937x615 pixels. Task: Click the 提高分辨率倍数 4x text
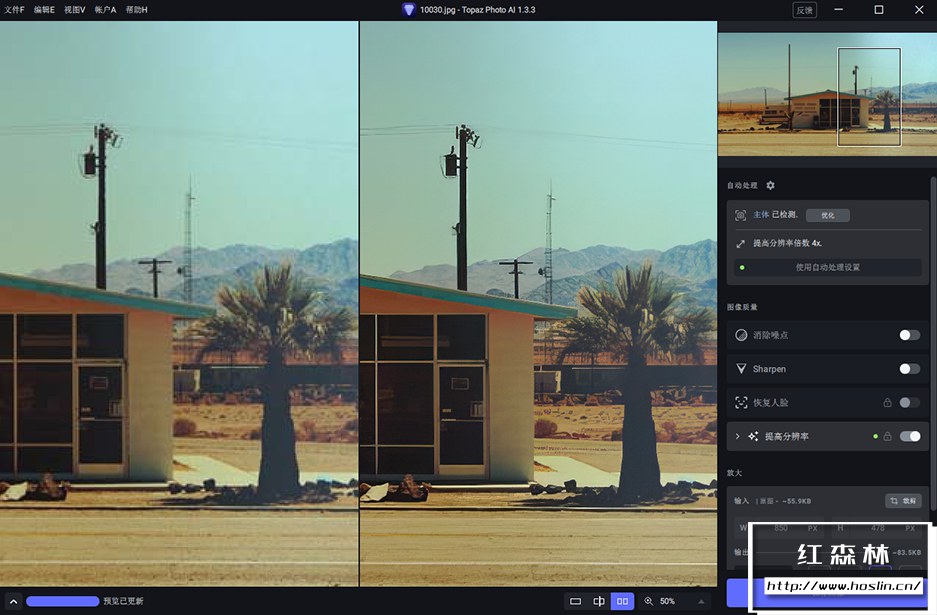coord(787,243)
